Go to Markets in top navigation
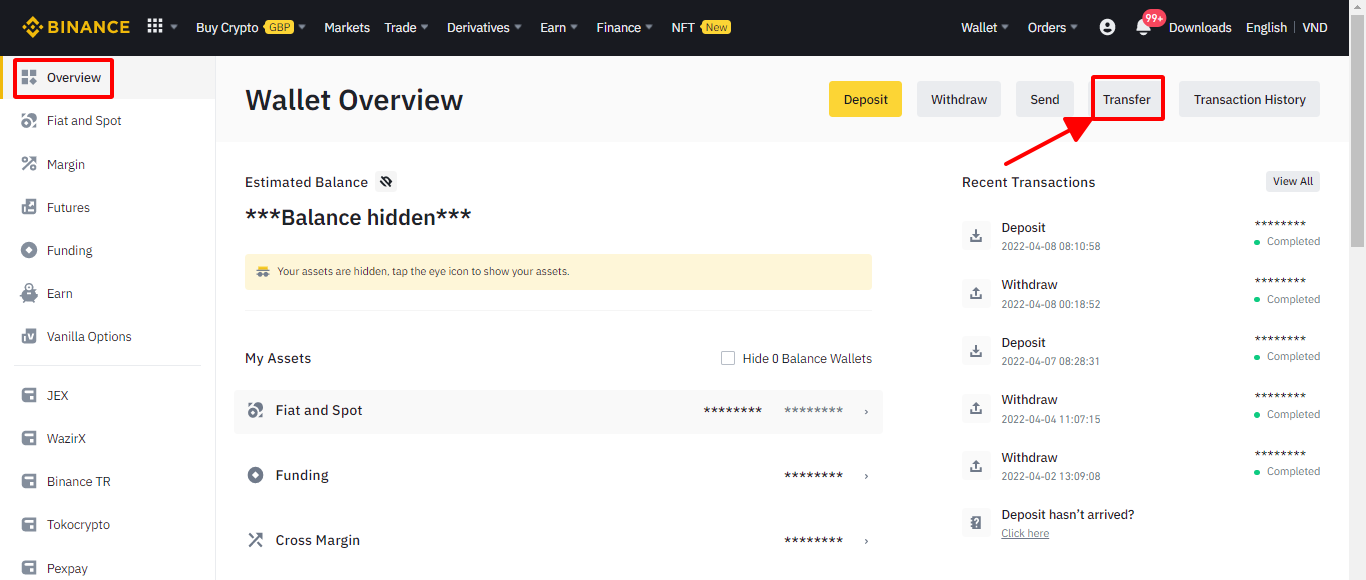The image size is (1366, 580). point(347,27)
